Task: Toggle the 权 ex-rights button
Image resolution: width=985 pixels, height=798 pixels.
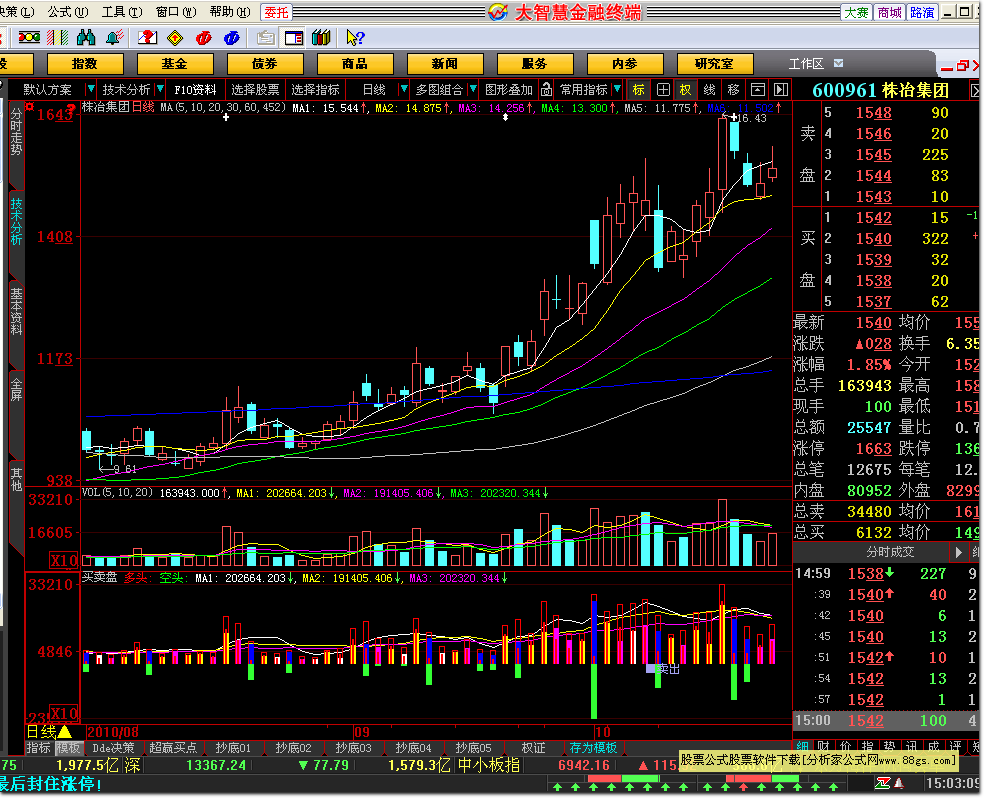Action: coord(685,90)
